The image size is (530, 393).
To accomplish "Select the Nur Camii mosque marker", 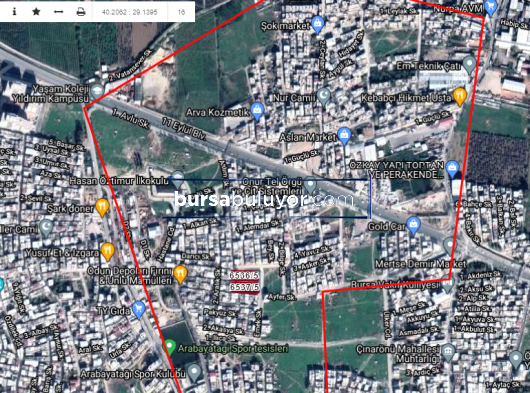I will (324, 97).
